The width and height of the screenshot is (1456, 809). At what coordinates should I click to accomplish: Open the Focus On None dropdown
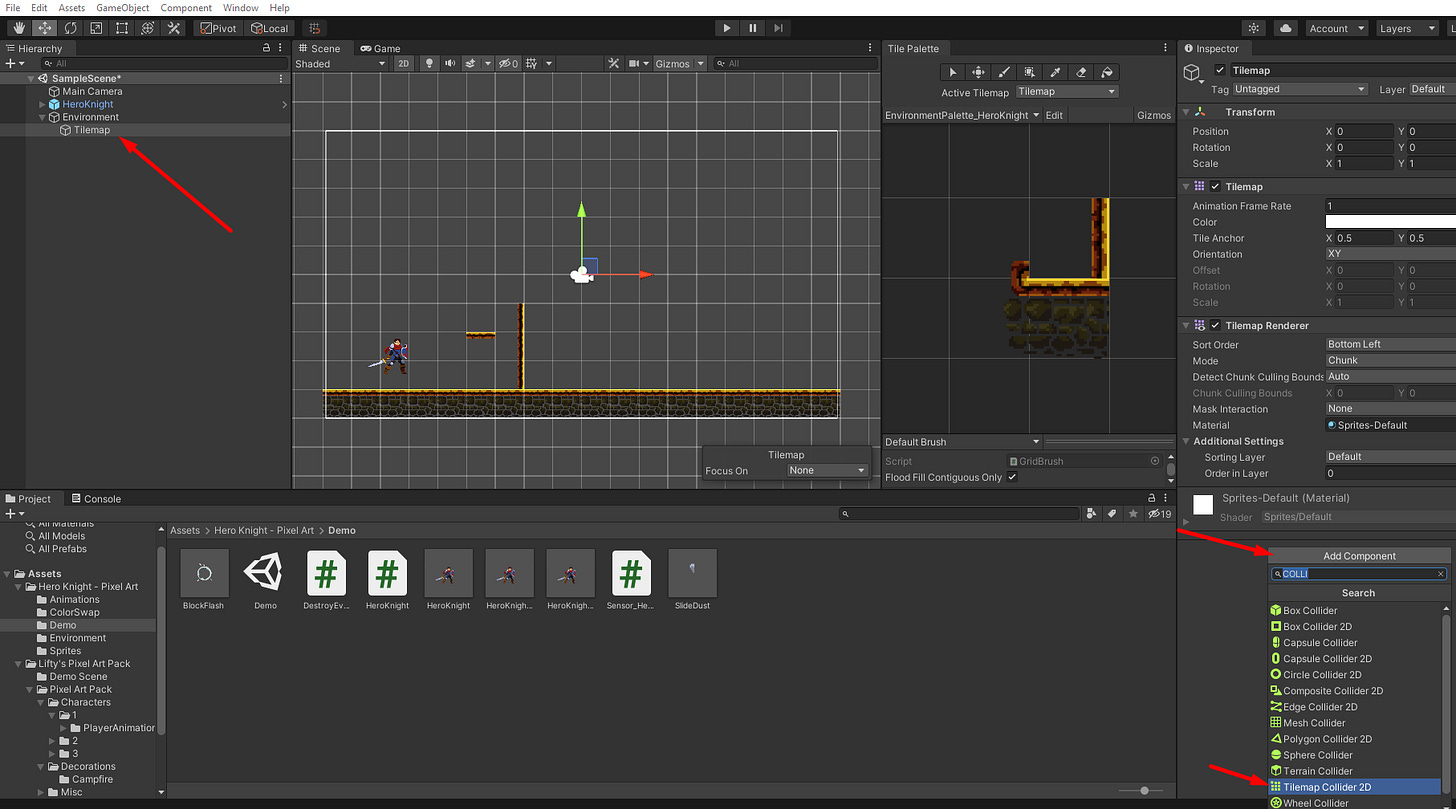coord(826,470)
